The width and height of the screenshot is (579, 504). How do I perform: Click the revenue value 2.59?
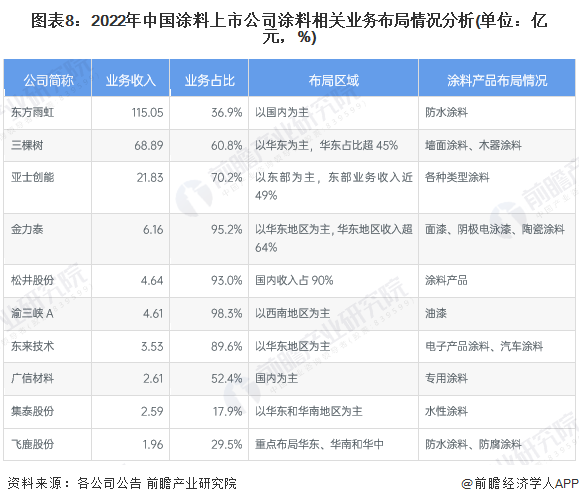152,411
